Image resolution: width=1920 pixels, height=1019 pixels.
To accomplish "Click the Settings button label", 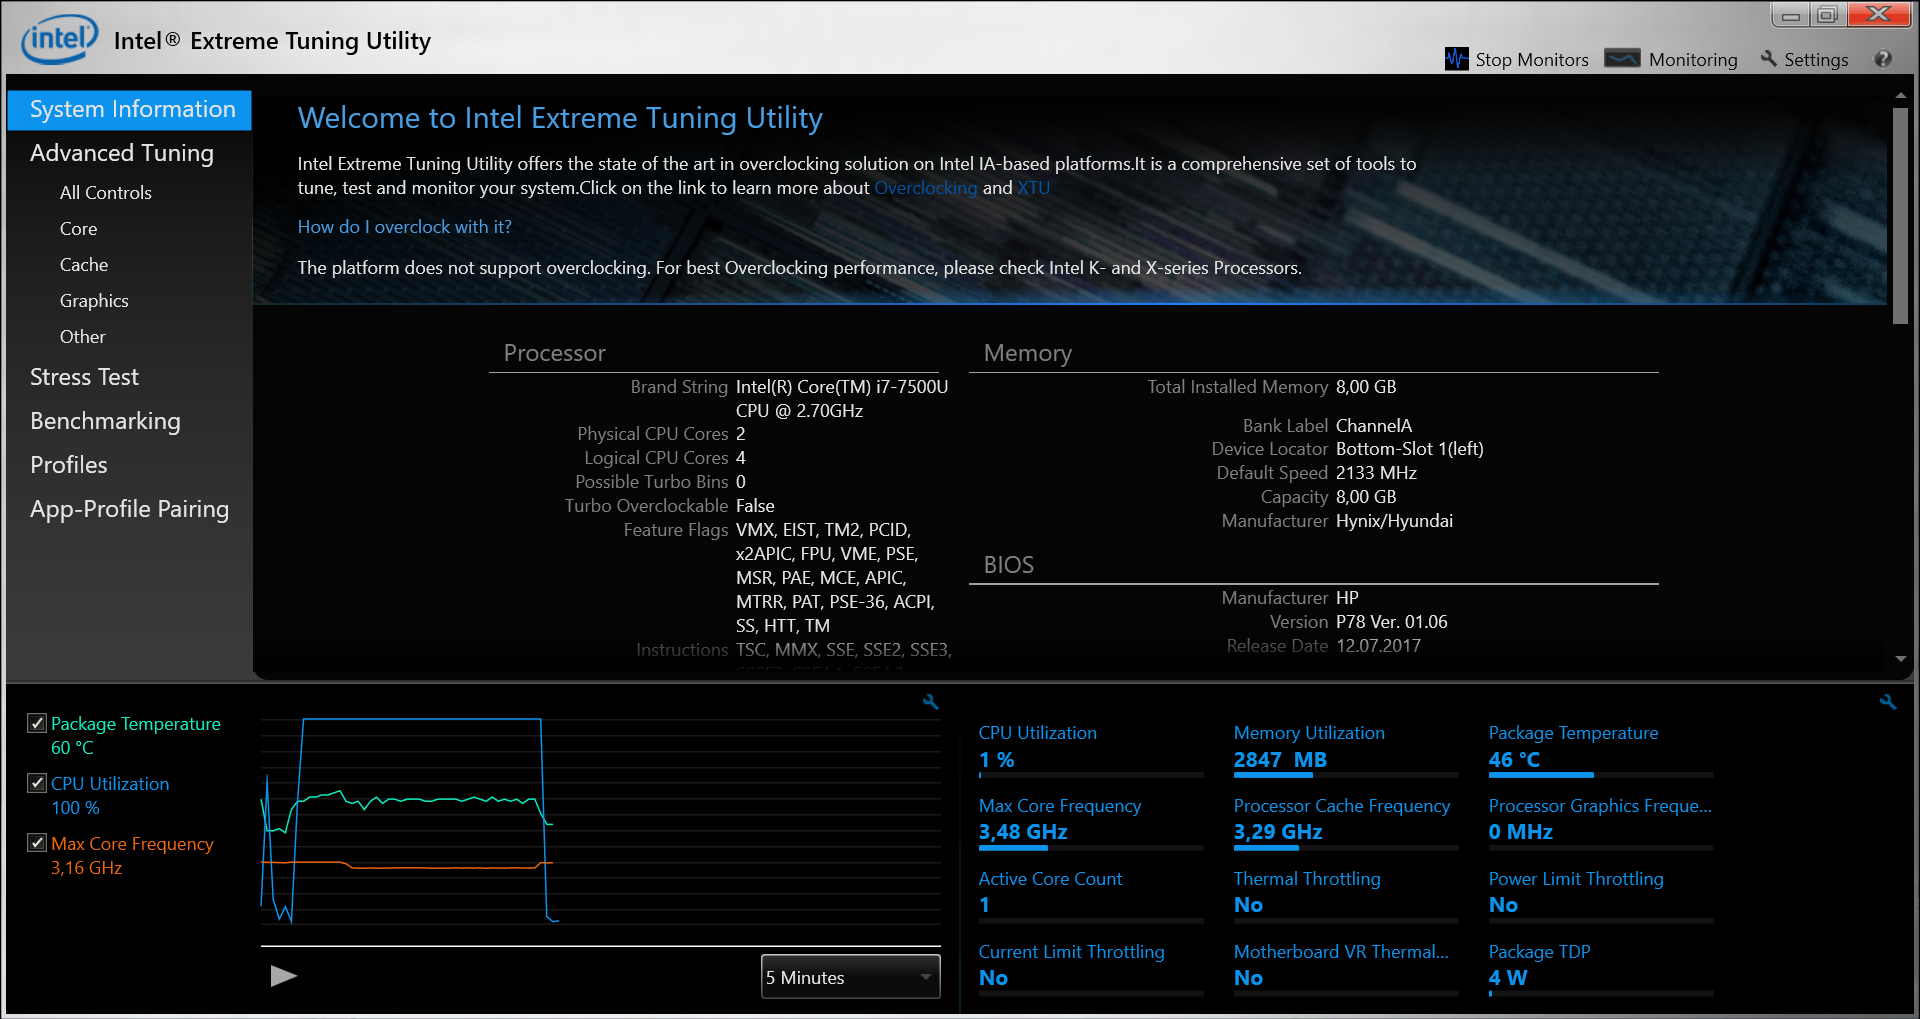I will click(x=1816, y=60).
